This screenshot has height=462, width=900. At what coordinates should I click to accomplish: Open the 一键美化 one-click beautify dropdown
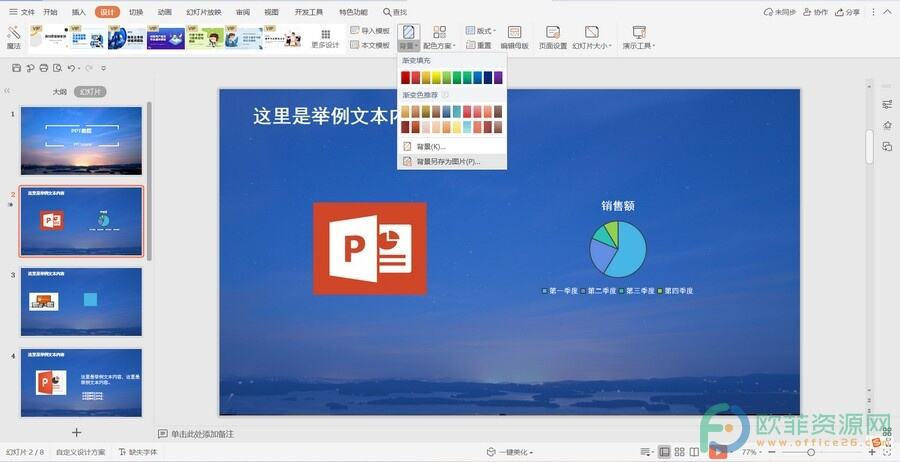pyautogui.click(x=510, y=452)
